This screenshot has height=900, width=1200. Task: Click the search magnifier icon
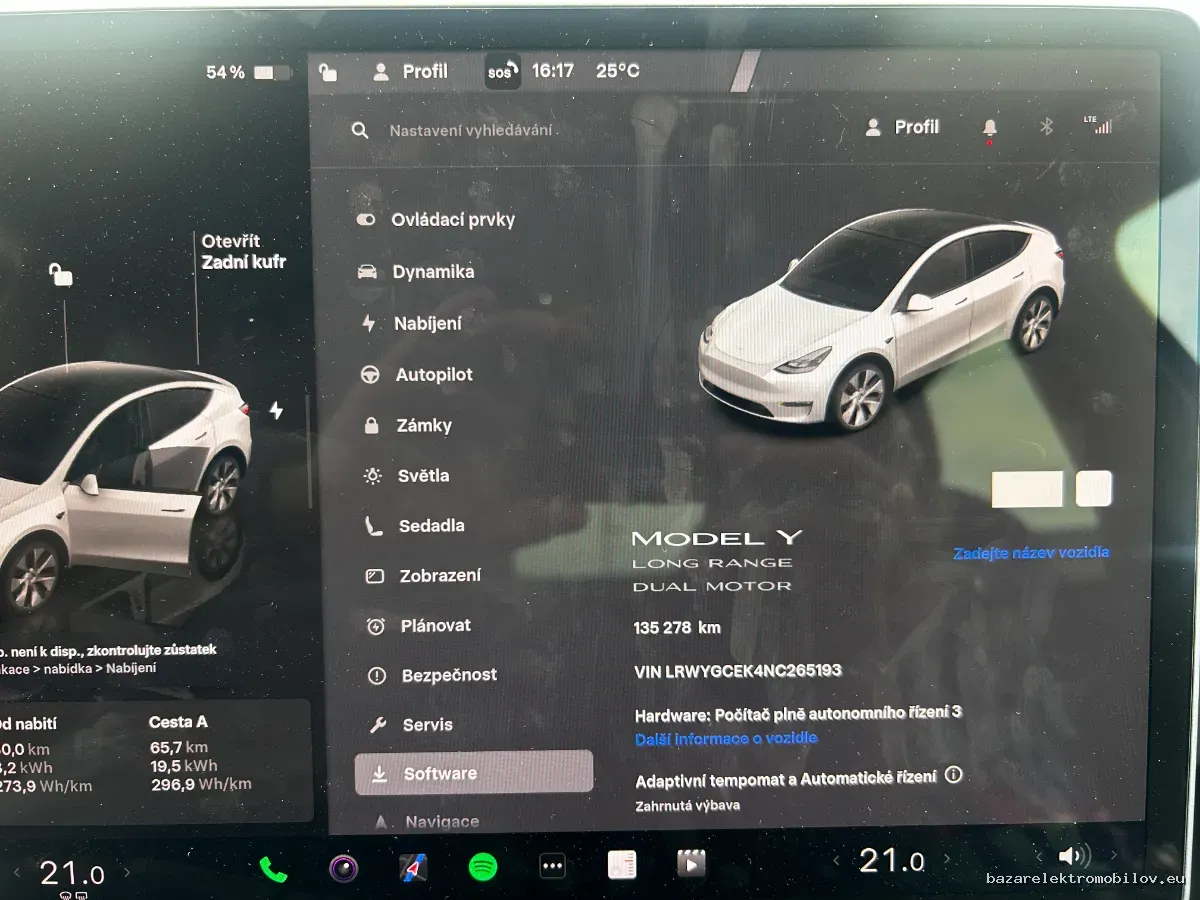(360, 131)
